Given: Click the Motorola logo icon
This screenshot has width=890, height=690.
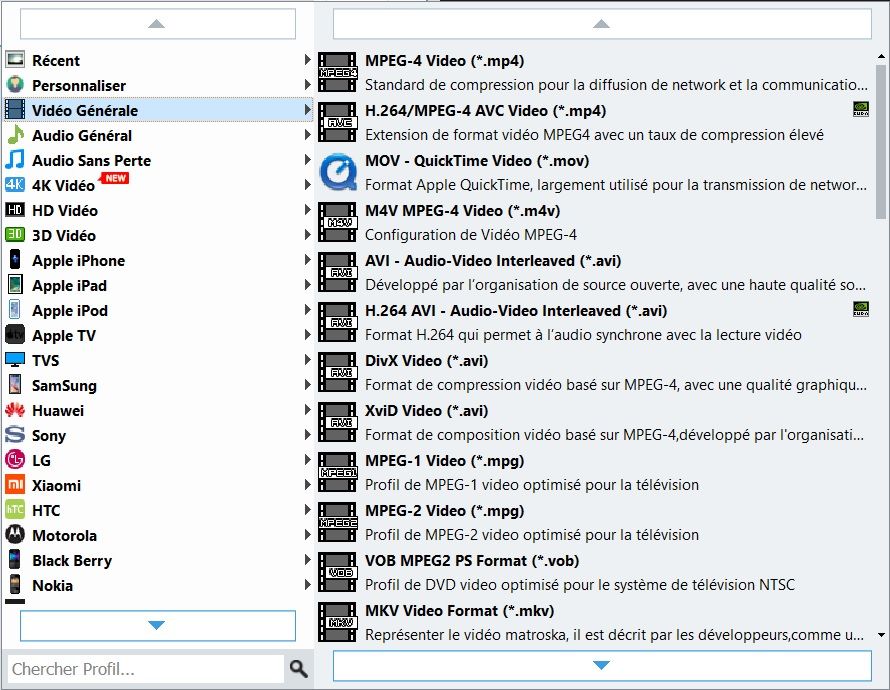Looking at the screenshot, I should (15, 535).
